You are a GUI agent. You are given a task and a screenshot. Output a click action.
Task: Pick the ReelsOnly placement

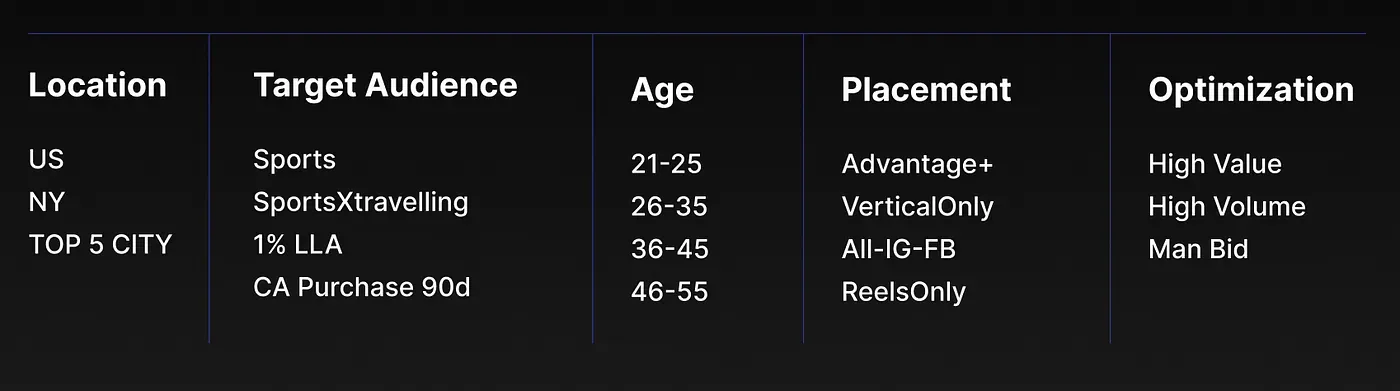tap(904, 293)
